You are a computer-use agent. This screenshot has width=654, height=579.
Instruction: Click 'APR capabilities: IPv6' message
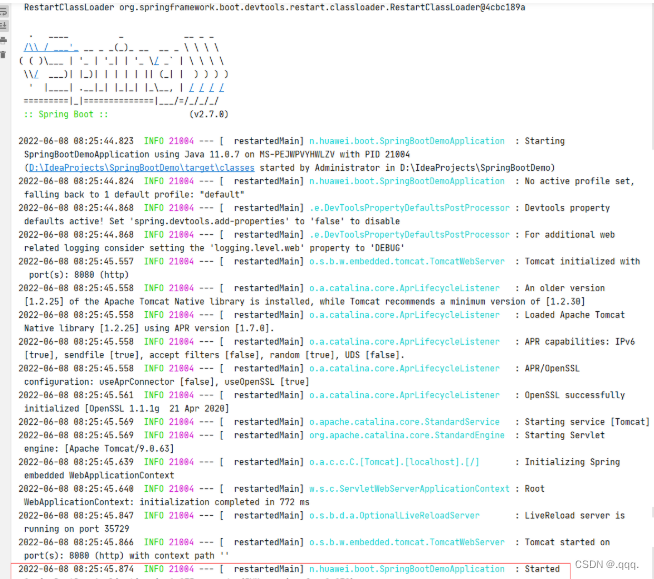click(x=580, y=341)
